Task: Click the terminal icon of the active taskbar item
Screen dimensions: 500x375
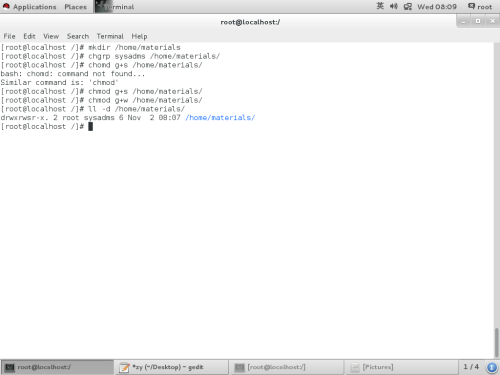Action: [10, 367]
